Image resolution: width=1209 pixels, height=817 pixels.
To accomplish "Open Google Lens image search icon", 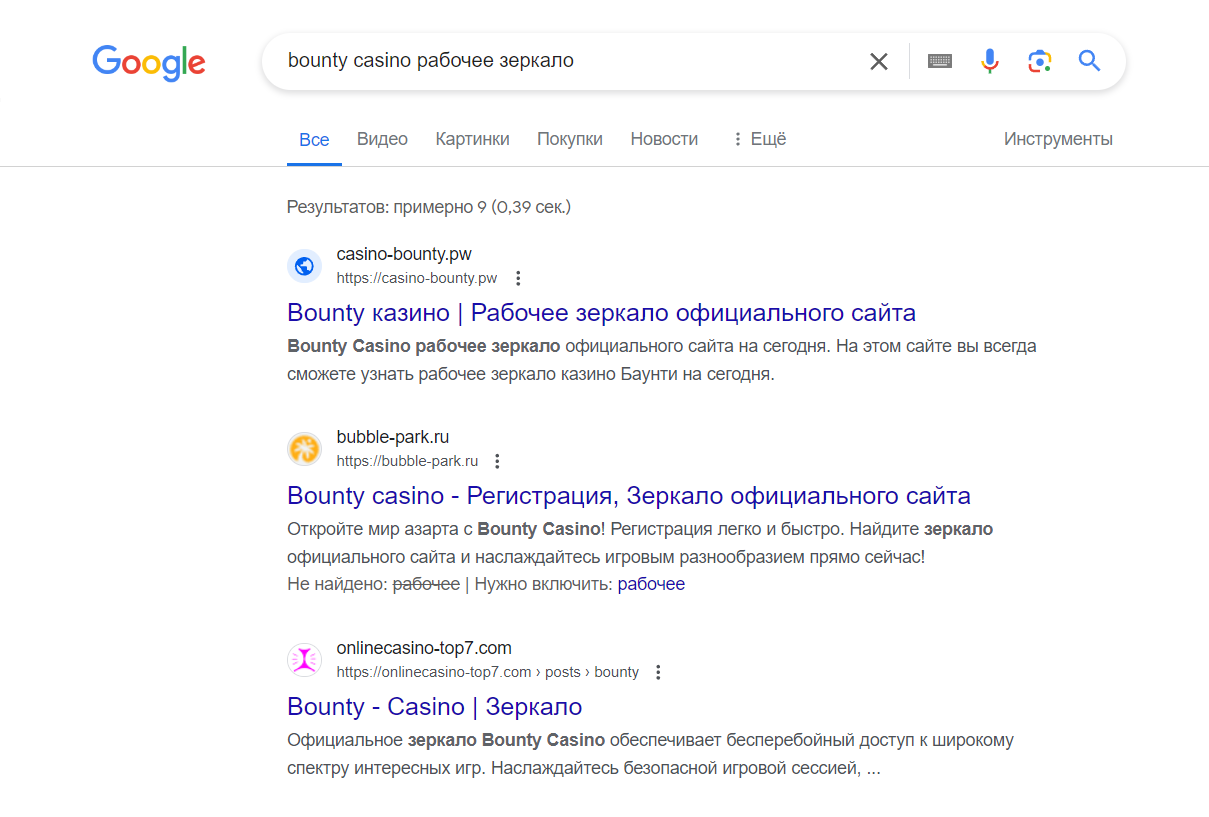I will (1040, 62).
